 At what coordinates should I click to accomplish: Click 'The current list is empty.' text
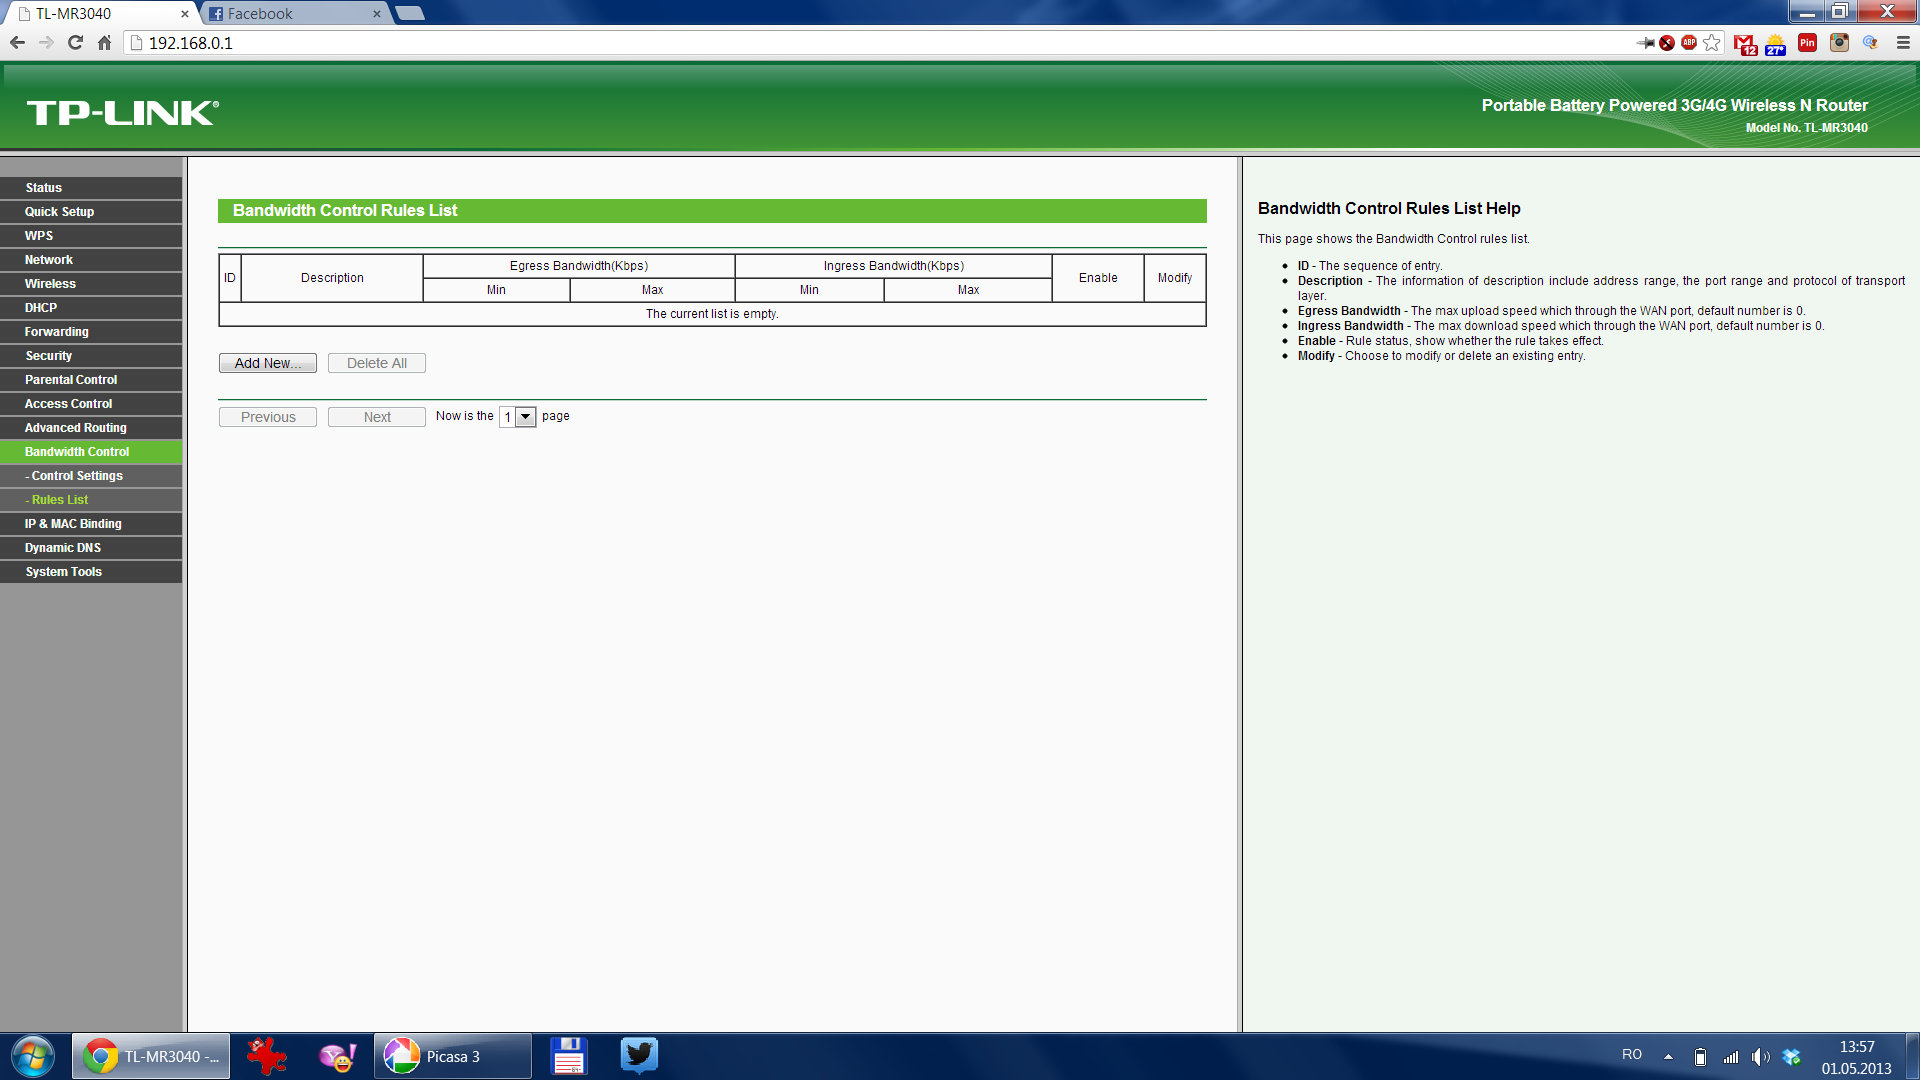712,314
